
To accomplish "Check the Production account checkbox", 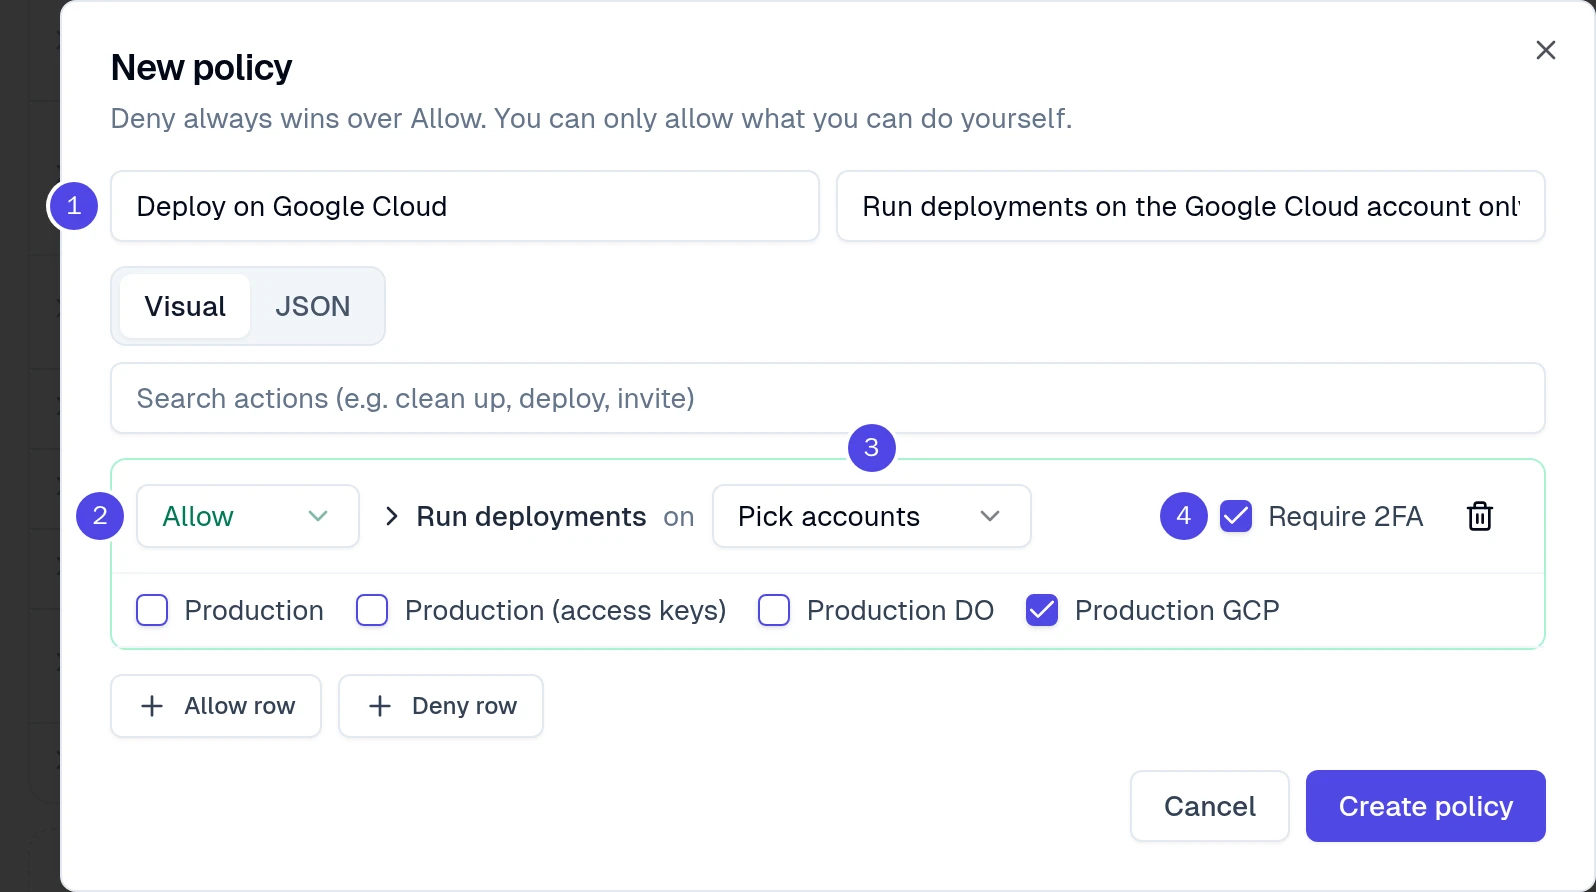I will (x=152, y=610).
